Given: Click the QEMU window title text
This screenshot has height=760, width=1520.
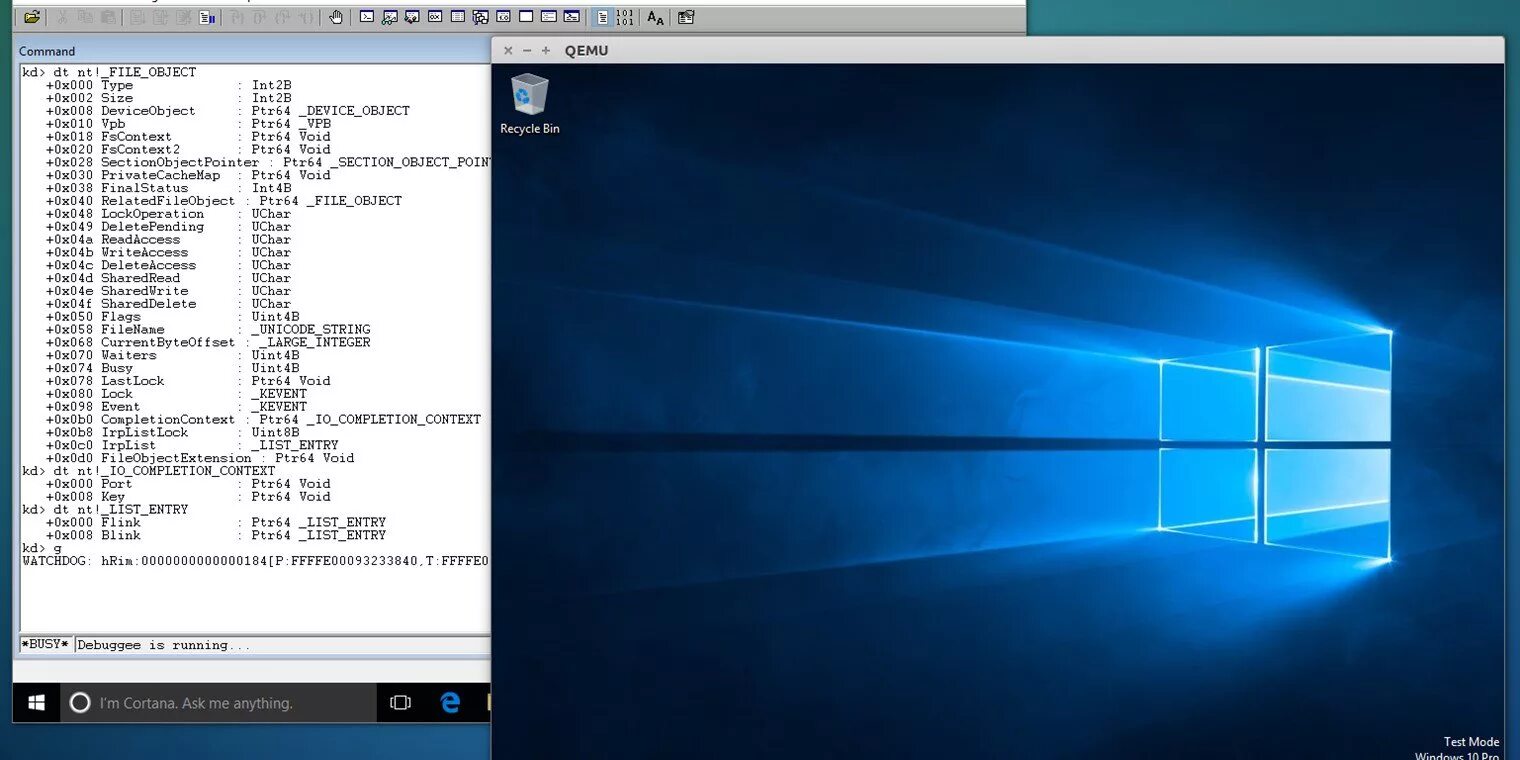Looking at the screenshot, I should [587, 50].
